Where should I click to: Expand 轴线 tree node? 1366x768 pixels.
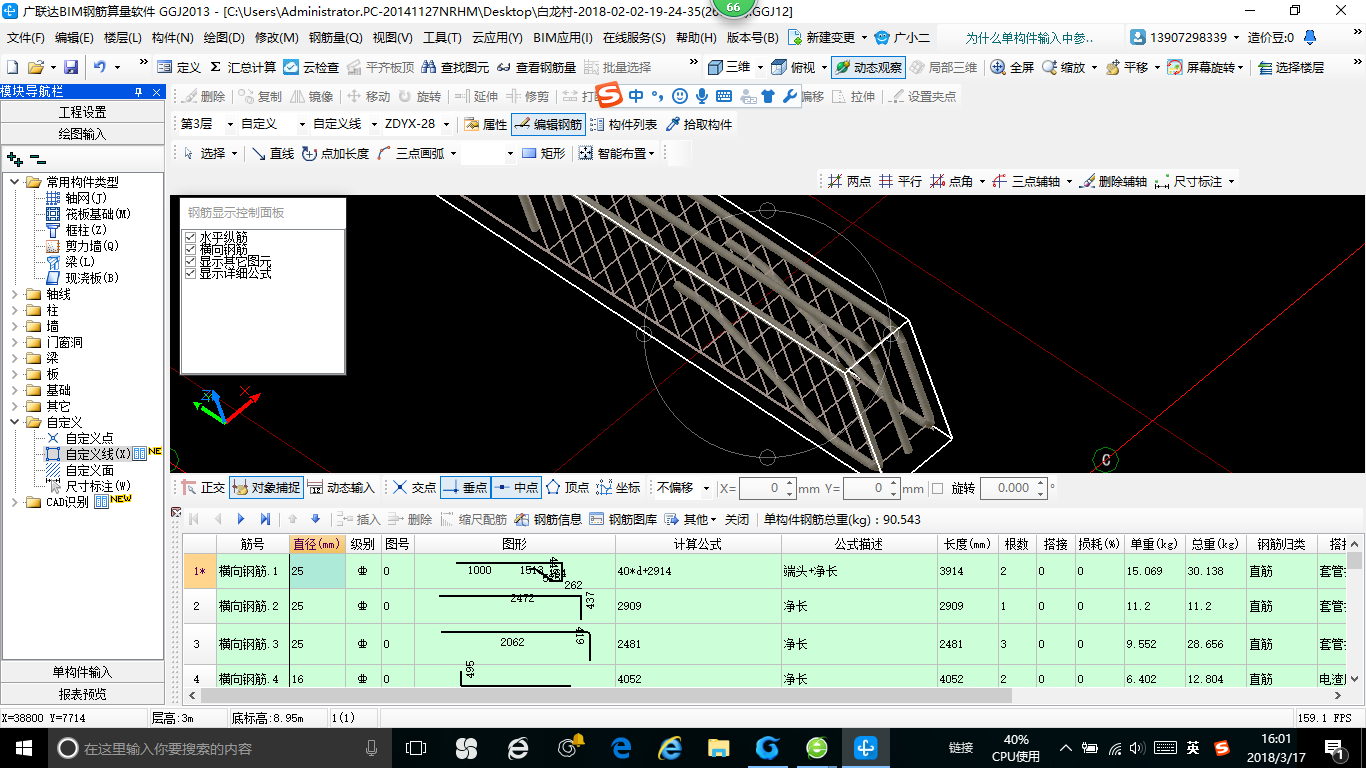pyautogui.click(x=15, y=294)
